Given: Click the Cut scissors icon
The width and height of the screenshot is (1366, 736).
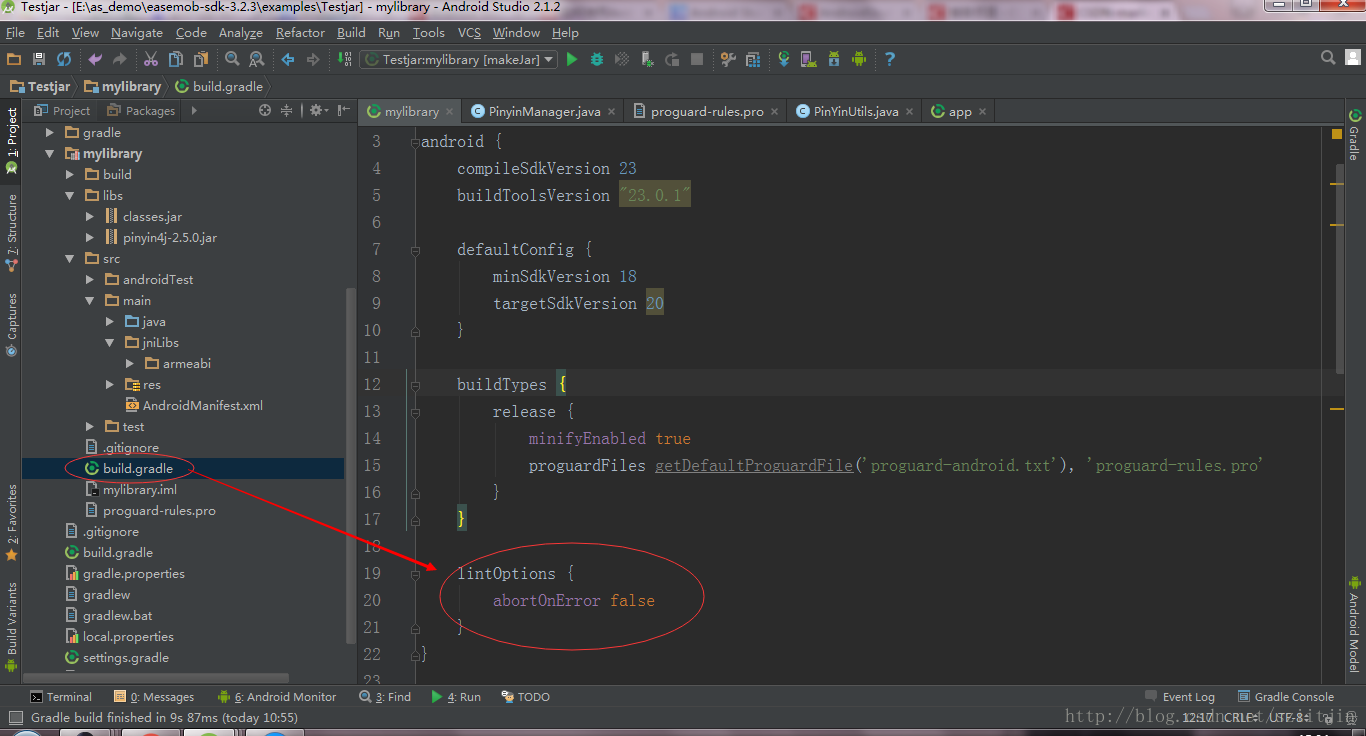Looking at the screenshot, I should 151,59.
